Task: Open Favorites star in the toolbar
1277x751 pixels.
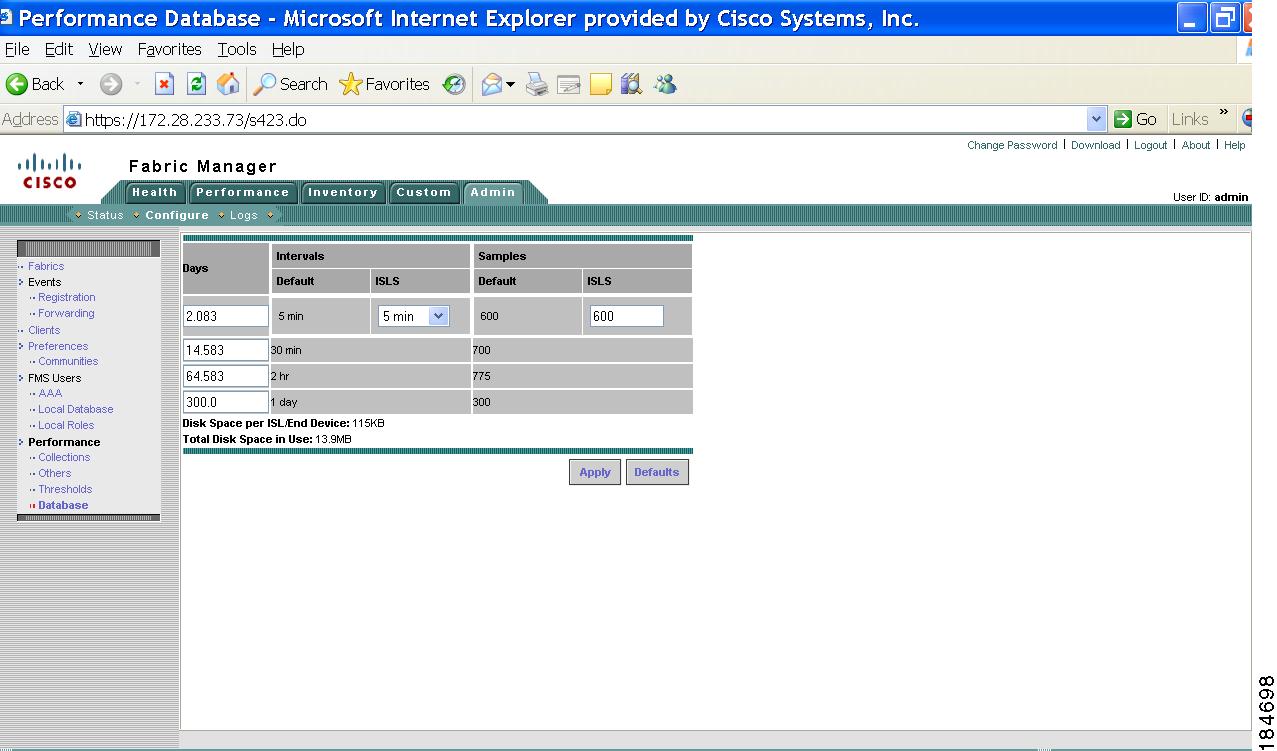Action: coord(350,85)
